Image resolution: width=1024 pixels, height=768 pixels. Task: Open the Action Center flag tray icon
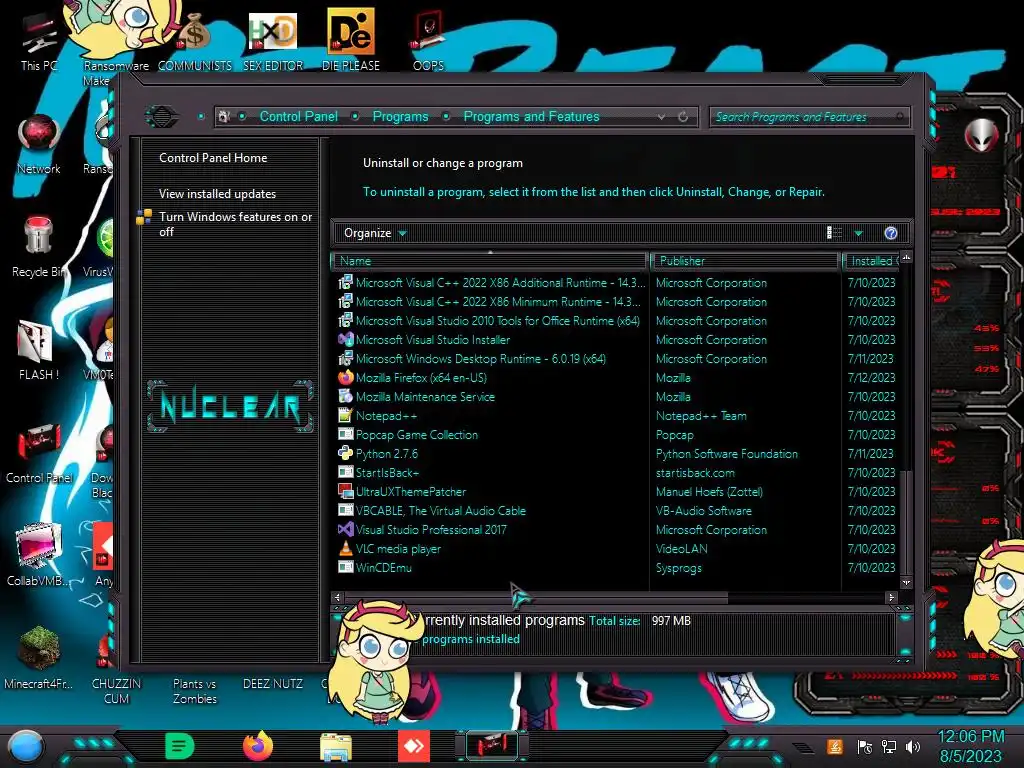click(865, 746)
